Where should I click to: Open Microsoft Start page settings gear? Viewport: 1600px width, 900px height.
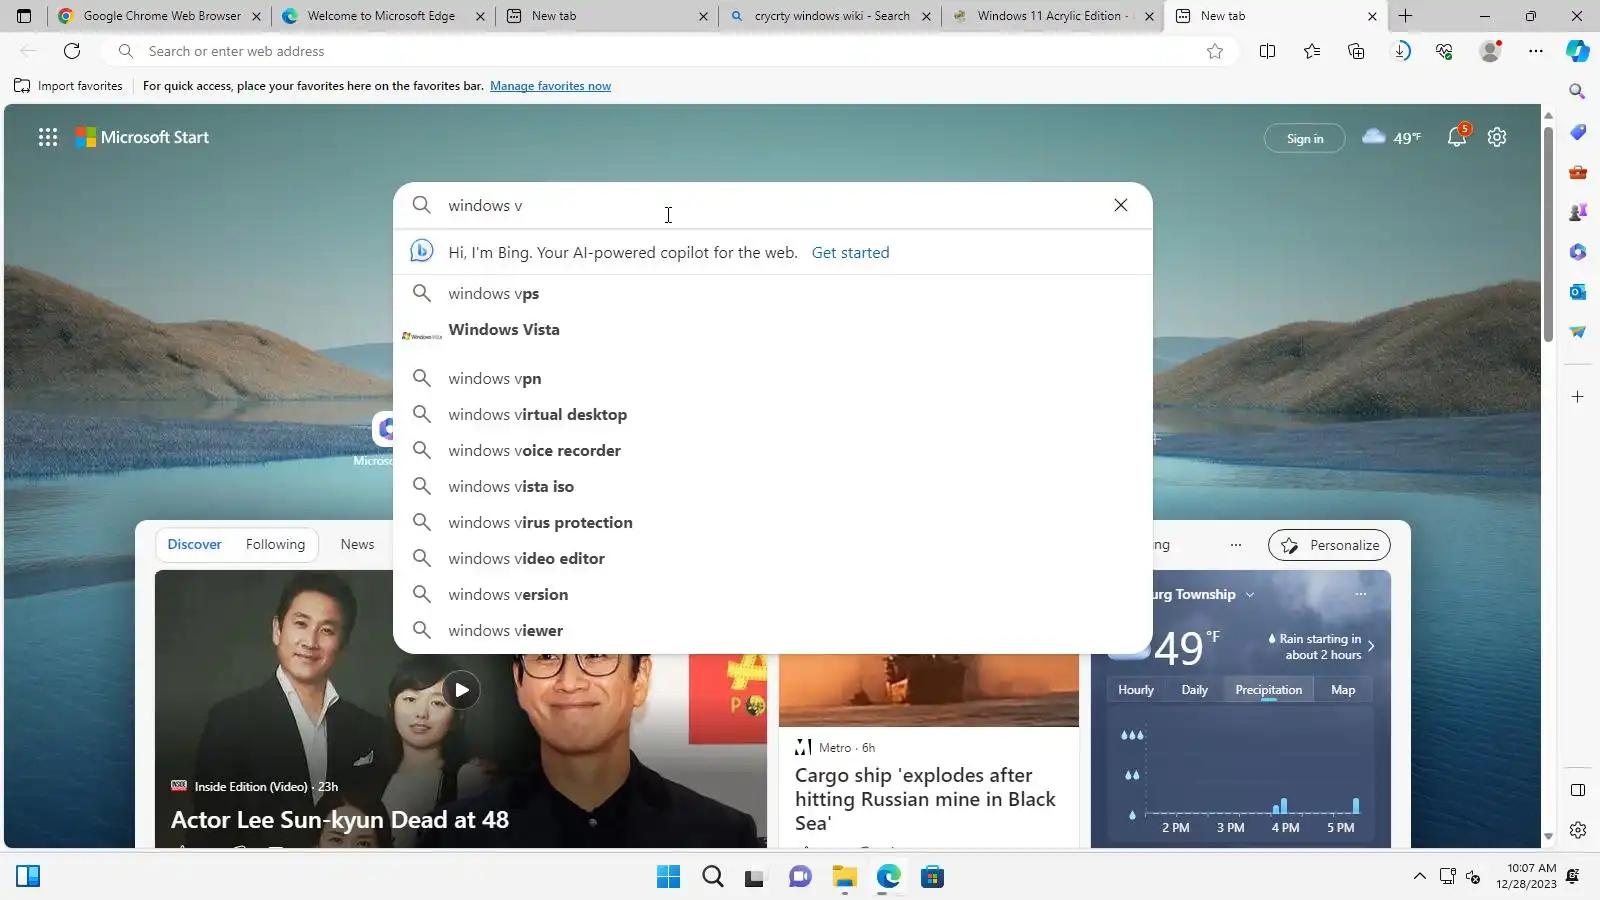tap(1497, 137)
